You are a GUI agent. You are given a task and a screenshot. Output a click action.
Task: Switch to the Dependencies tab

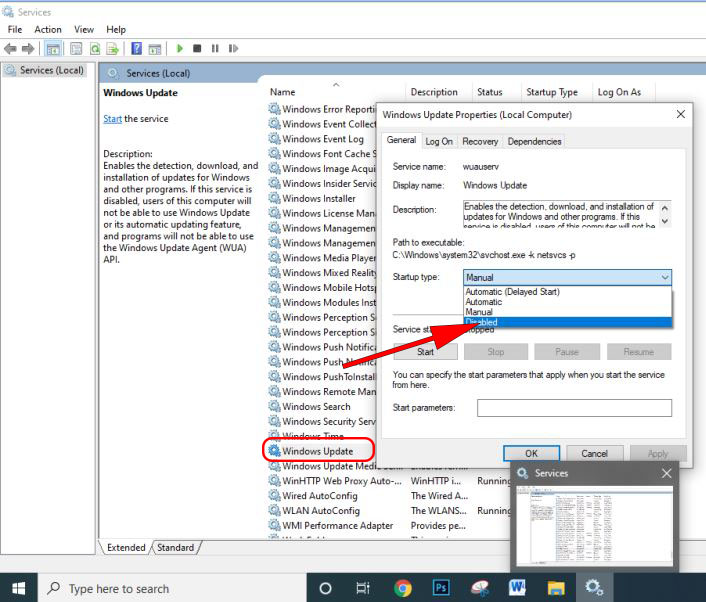click(x=534, y=141)
